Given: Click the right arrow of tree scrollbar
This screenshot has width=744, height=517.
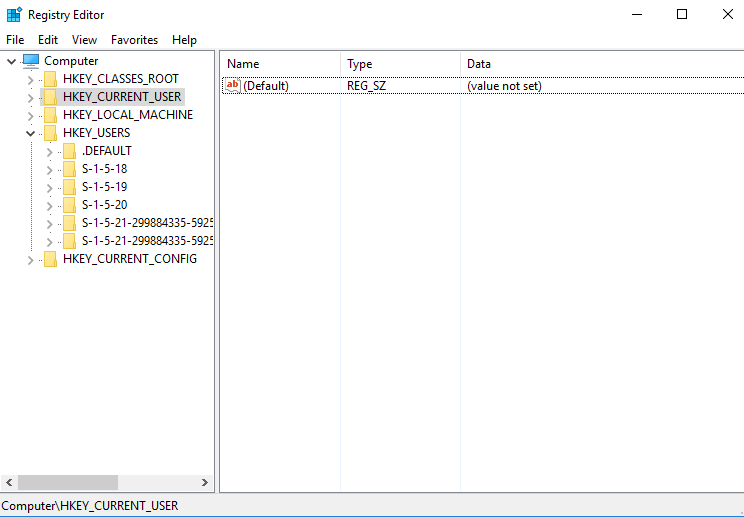Looking at the screenshot, I should (x=206, y=482).
